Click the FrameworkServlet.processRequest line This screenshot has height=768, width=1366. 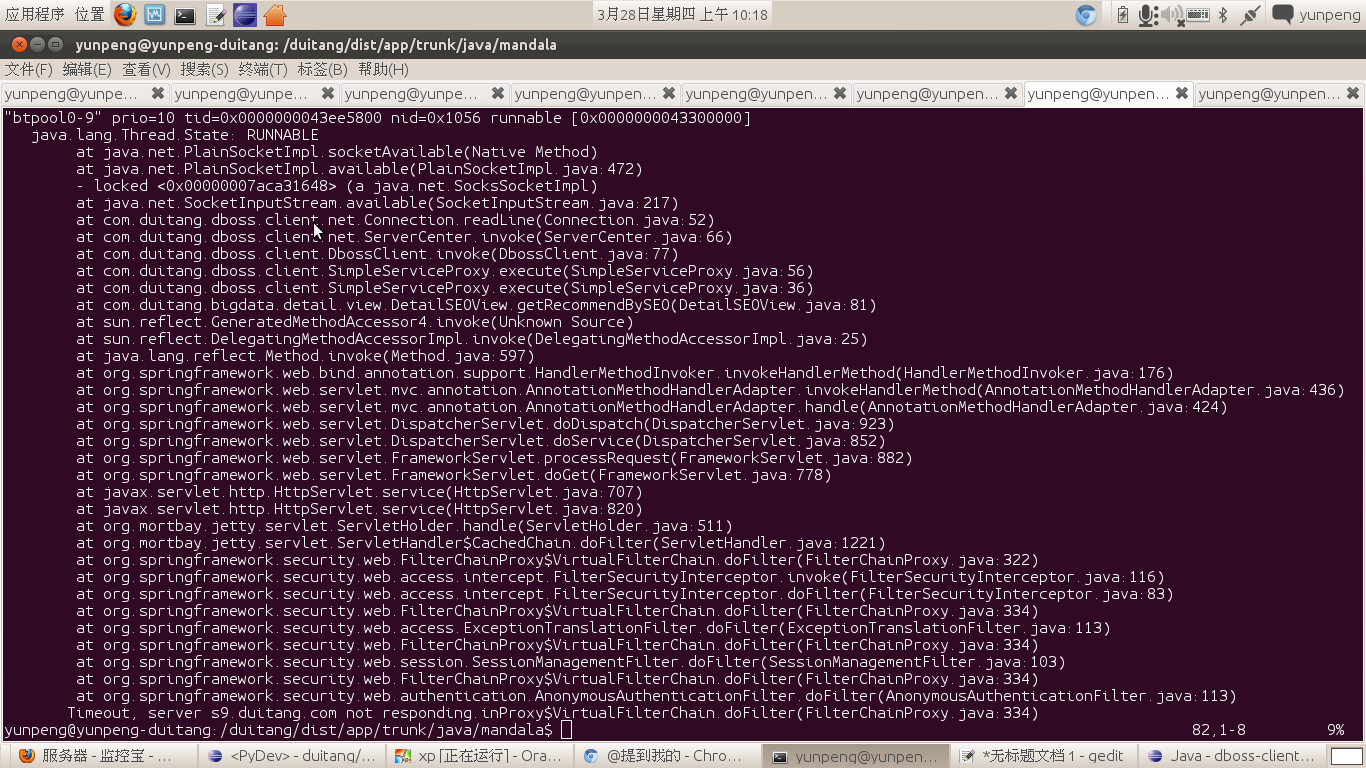(494, 458)
